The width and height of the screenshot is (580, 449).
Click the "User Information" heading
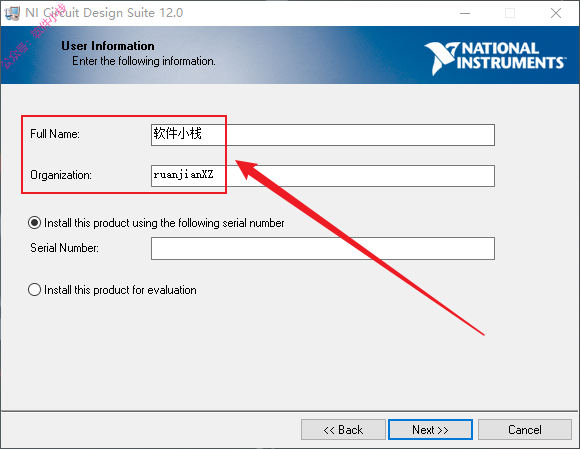tap(108, 46)
